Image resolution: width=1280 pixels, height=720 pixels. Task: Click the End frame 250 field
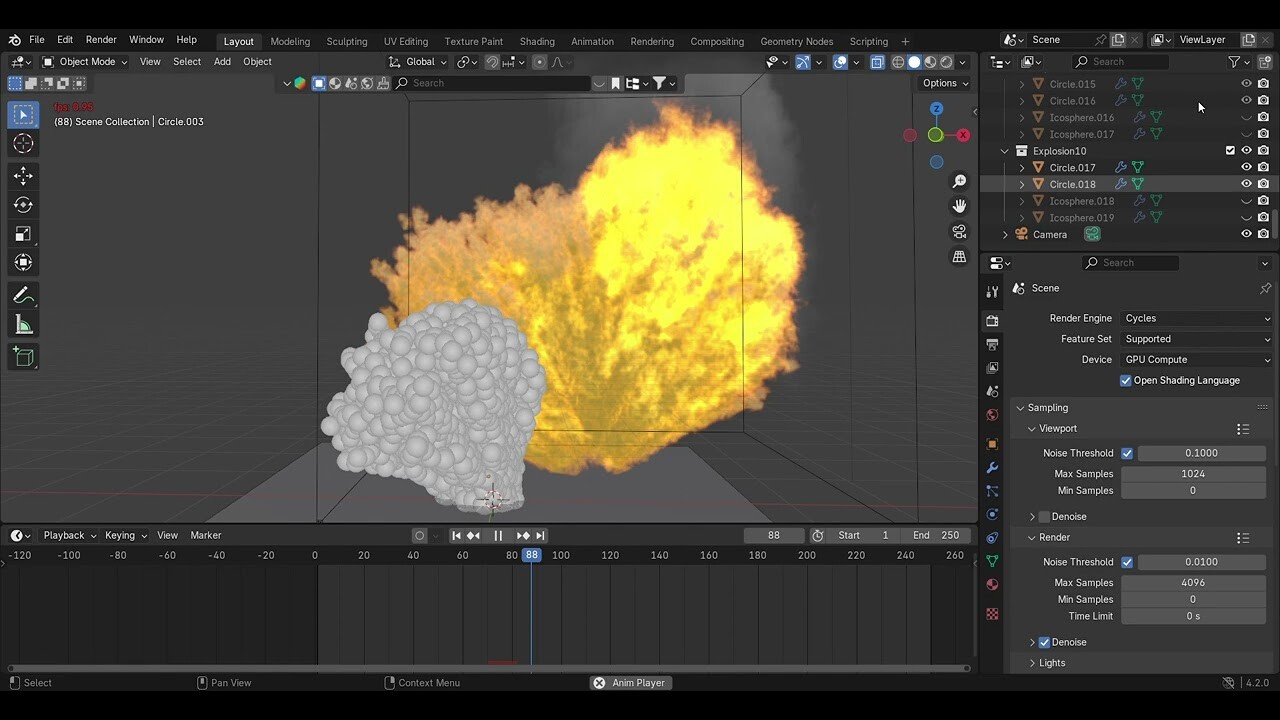coord(938,535)
